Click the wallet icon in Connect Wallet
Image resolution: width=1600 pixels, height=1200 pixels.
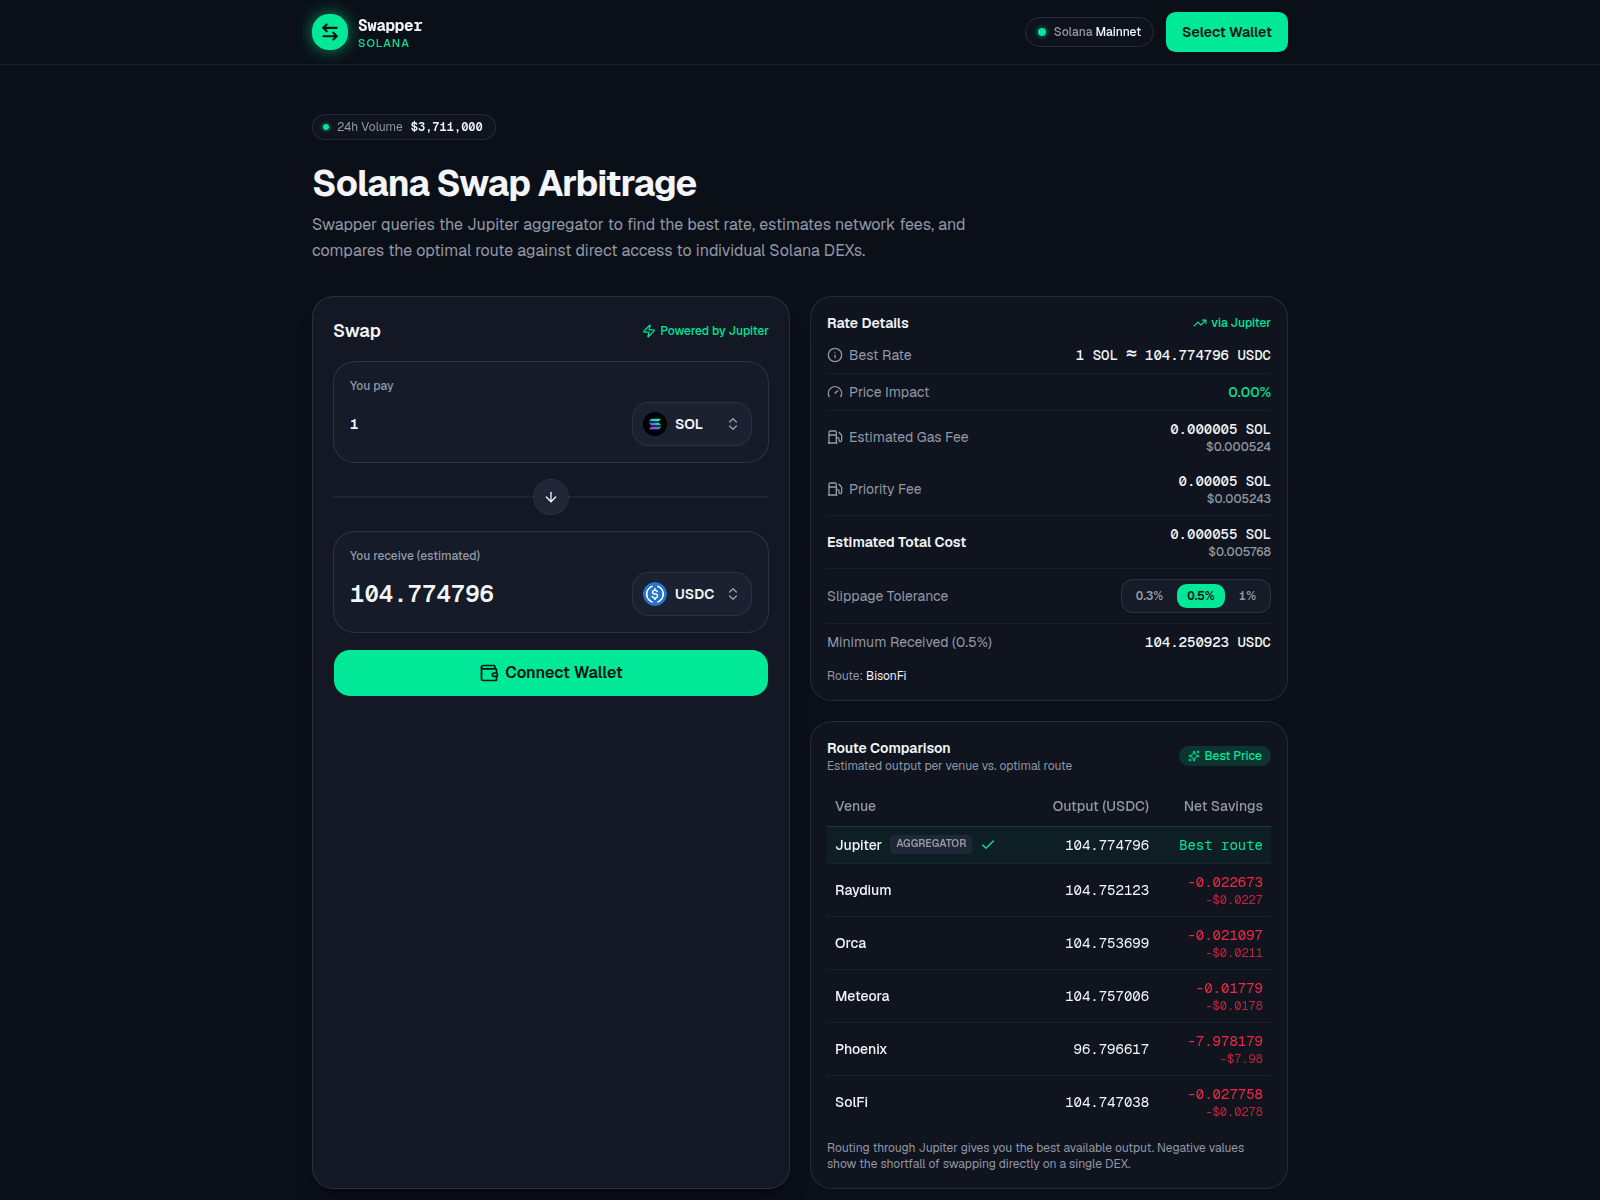click(489, 673)
